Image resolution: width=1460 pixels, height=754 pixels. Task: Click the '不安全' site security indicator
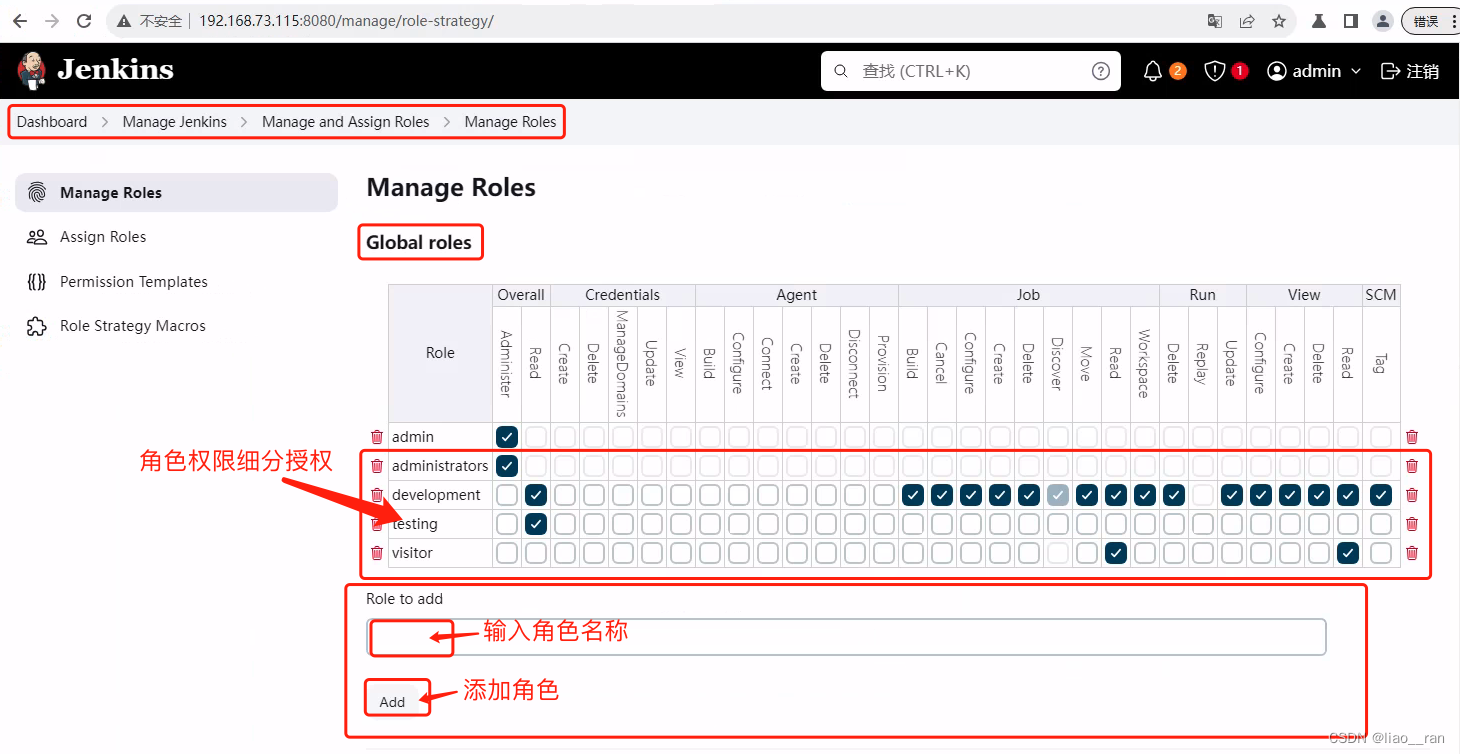click(x=150, y=21)
